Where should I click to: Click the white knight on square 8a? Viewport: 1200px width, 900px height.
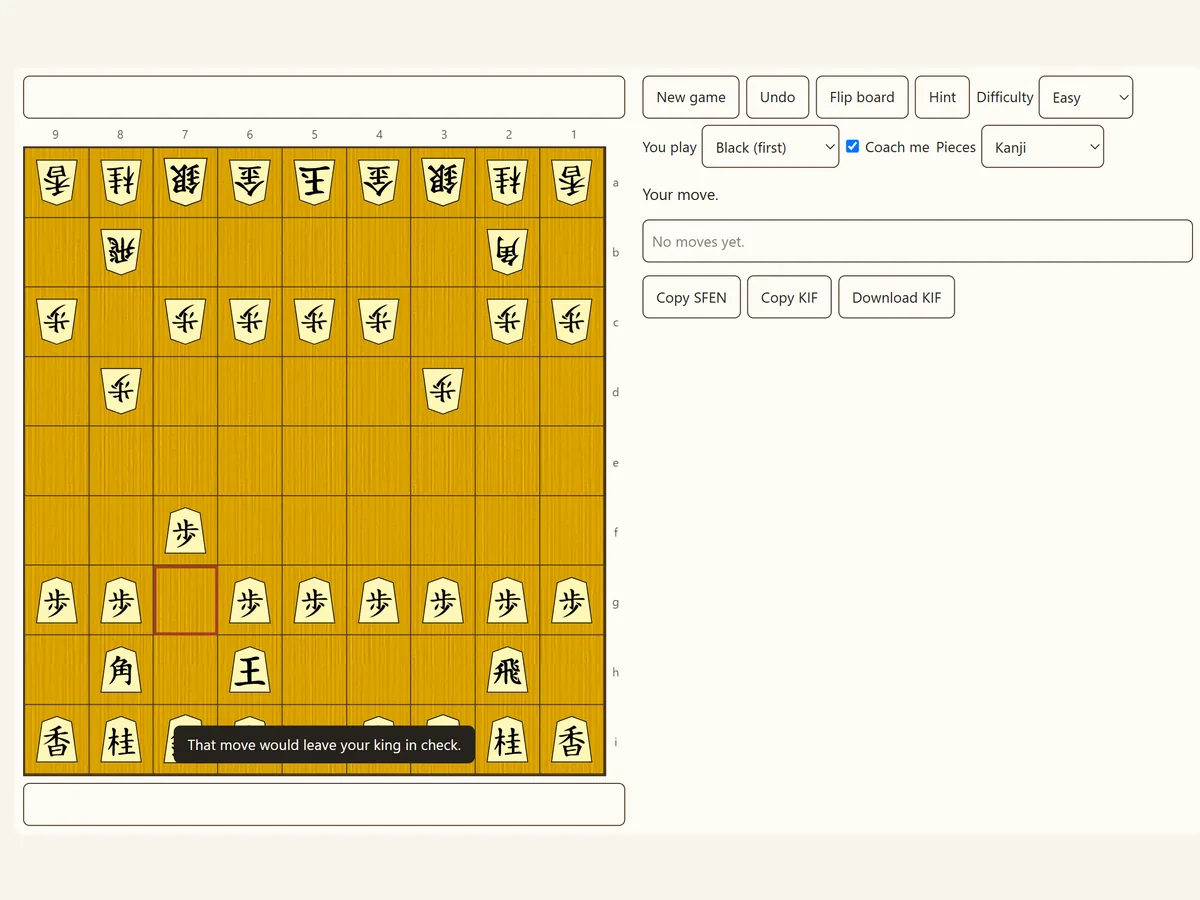point(121,181)
